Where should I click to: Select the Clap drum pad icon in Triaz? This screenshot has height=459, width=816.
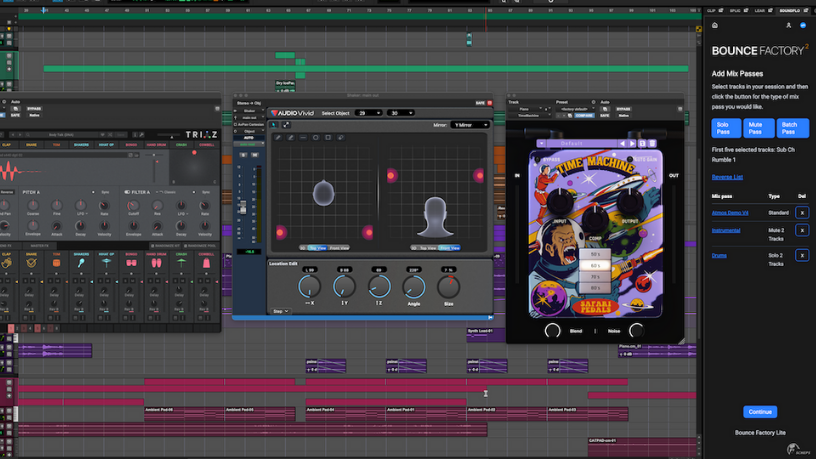click(x=6, y=263)
